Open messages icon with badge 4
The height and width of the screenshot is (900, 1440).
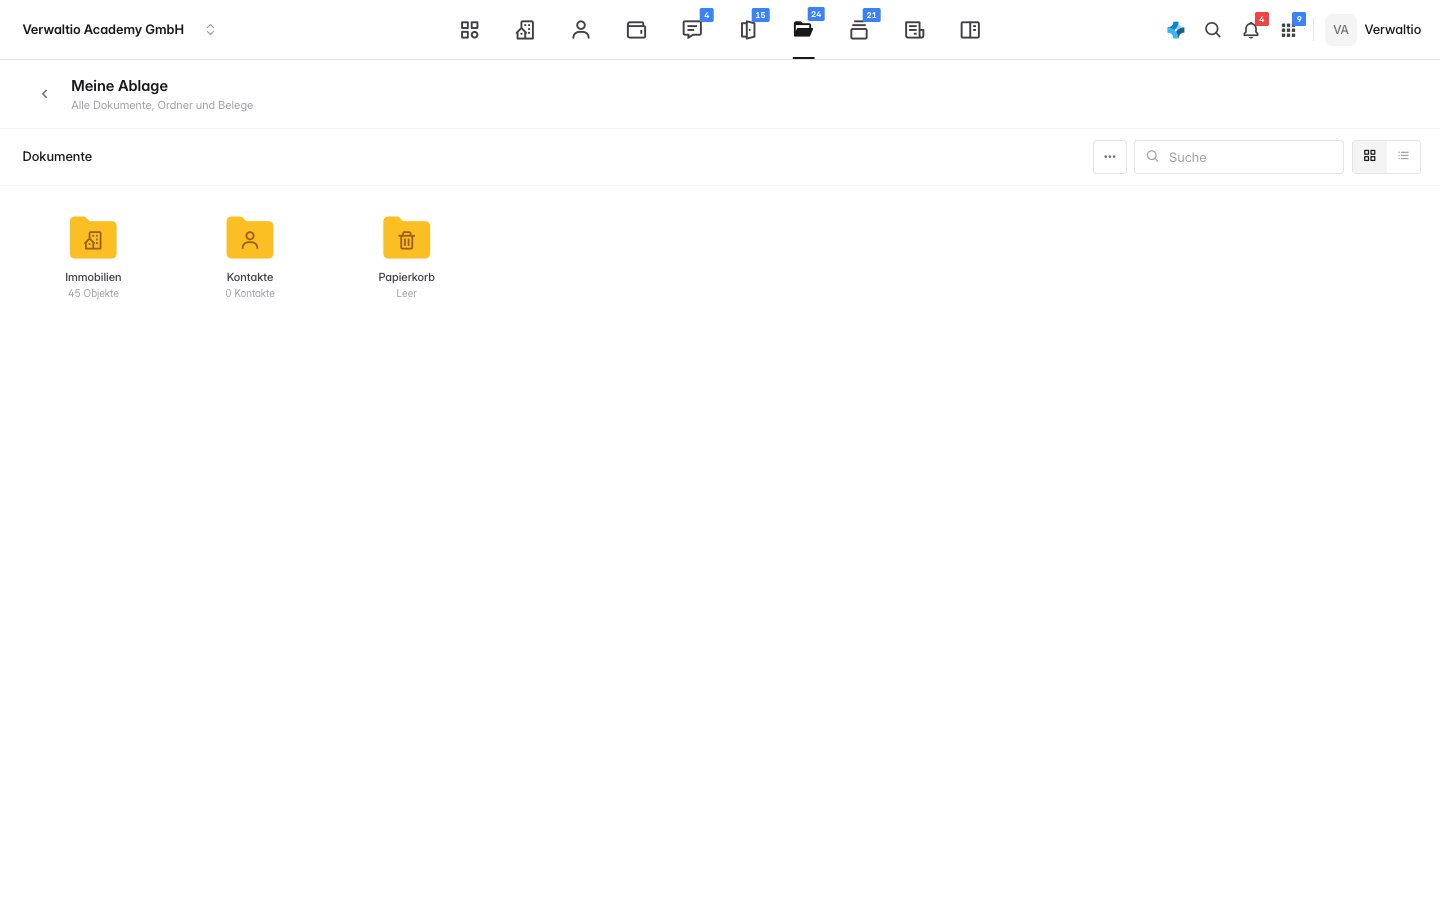coord(692,30)
